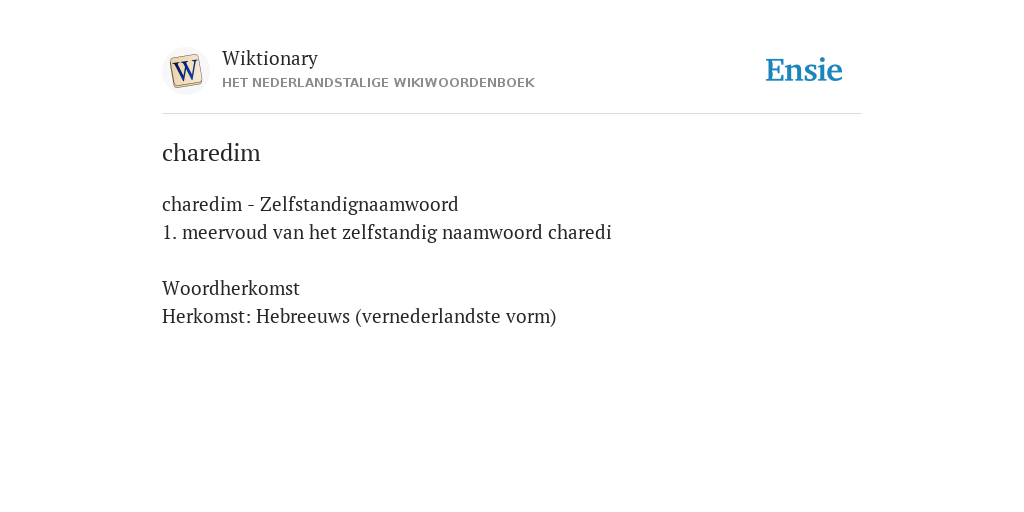
Task: Open the Ensie logo link
Action: [804, 70]
